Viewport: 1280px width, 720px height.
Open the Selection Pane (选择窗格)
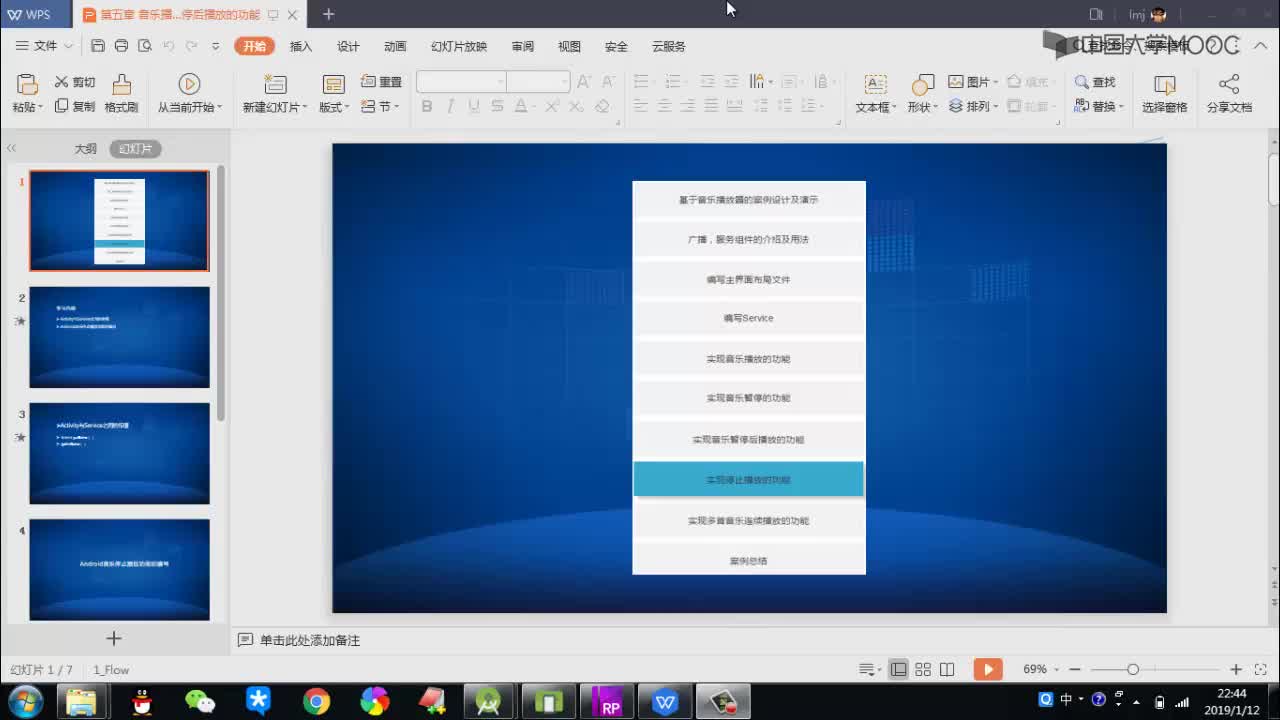[x=1164, y=93]
